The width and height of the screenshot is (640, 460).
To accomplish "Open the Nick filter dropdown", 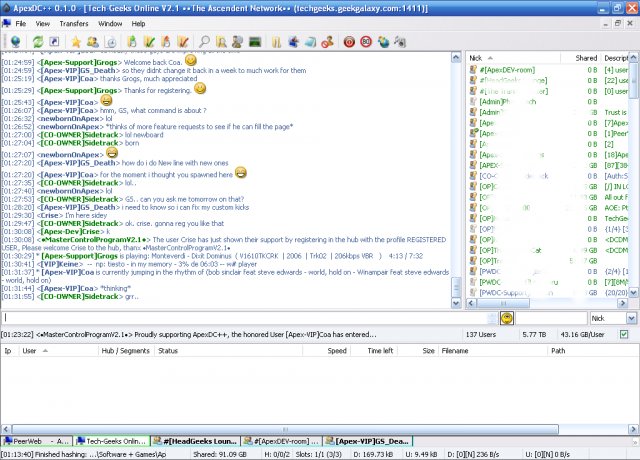I will (631, 318).
